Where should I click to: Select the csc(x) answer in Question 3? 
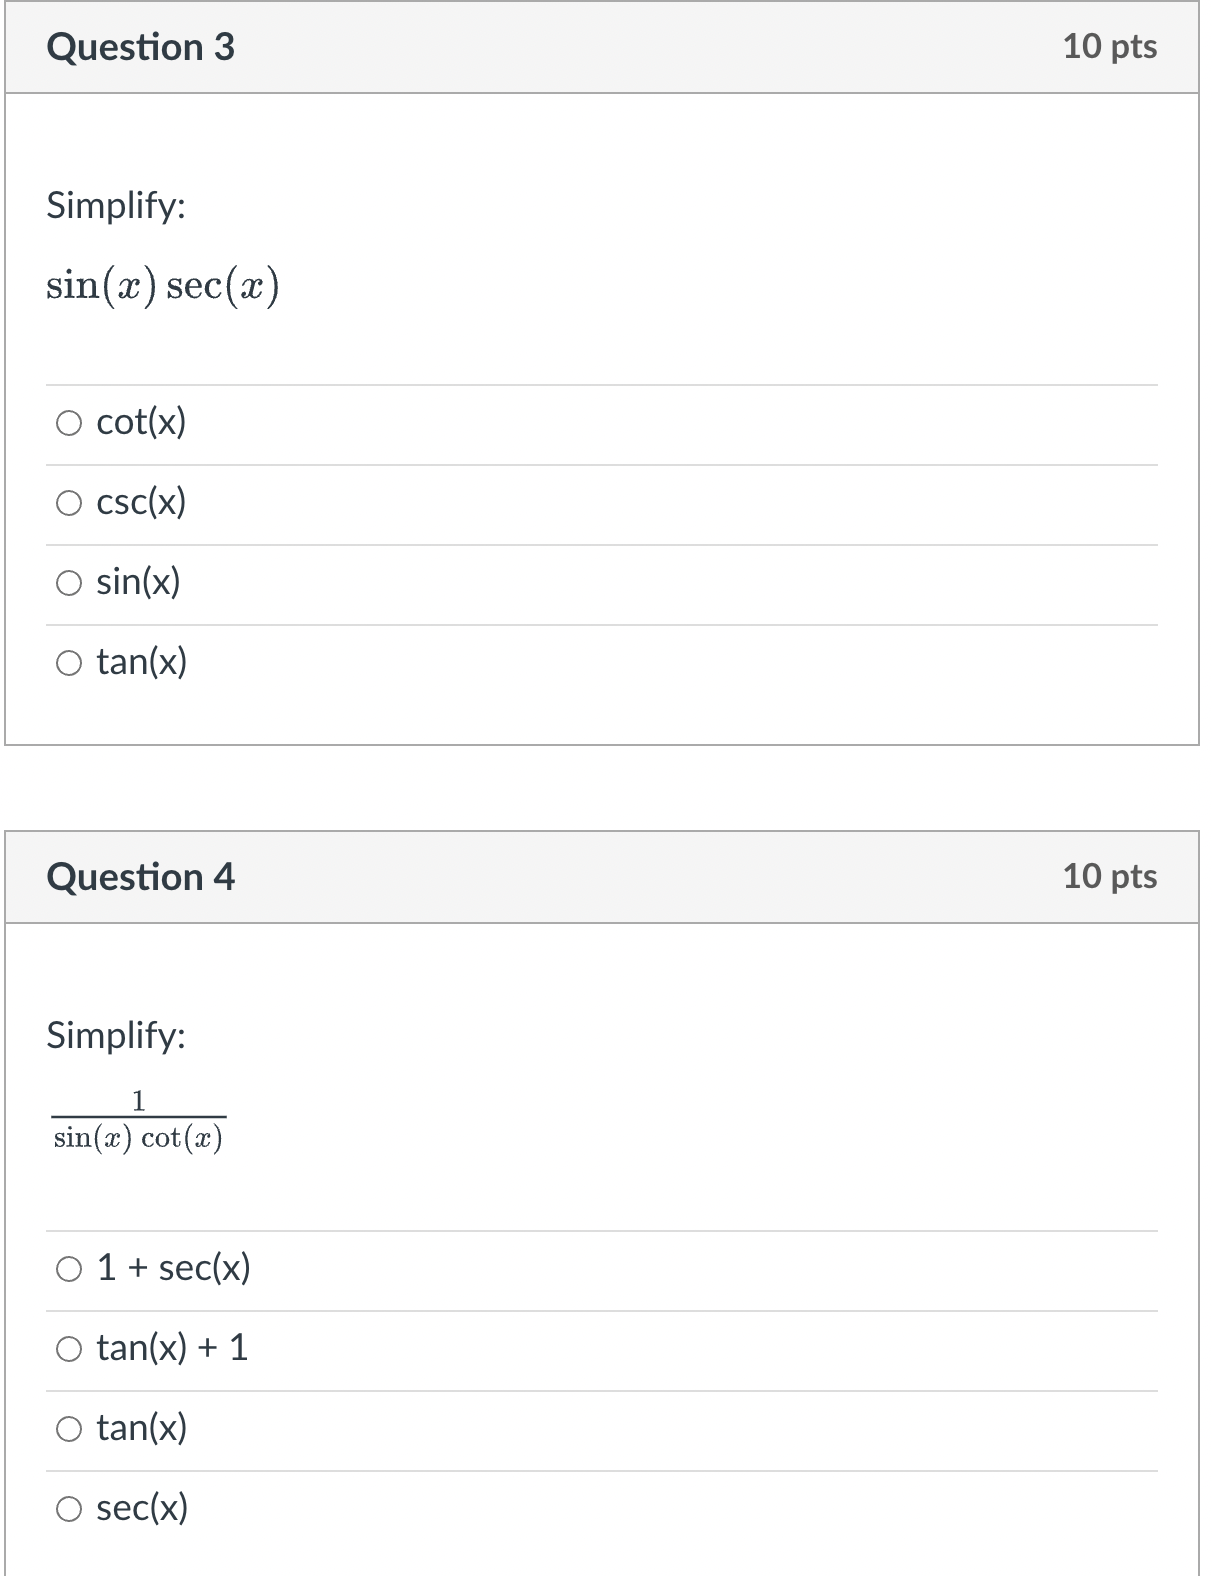70,502
